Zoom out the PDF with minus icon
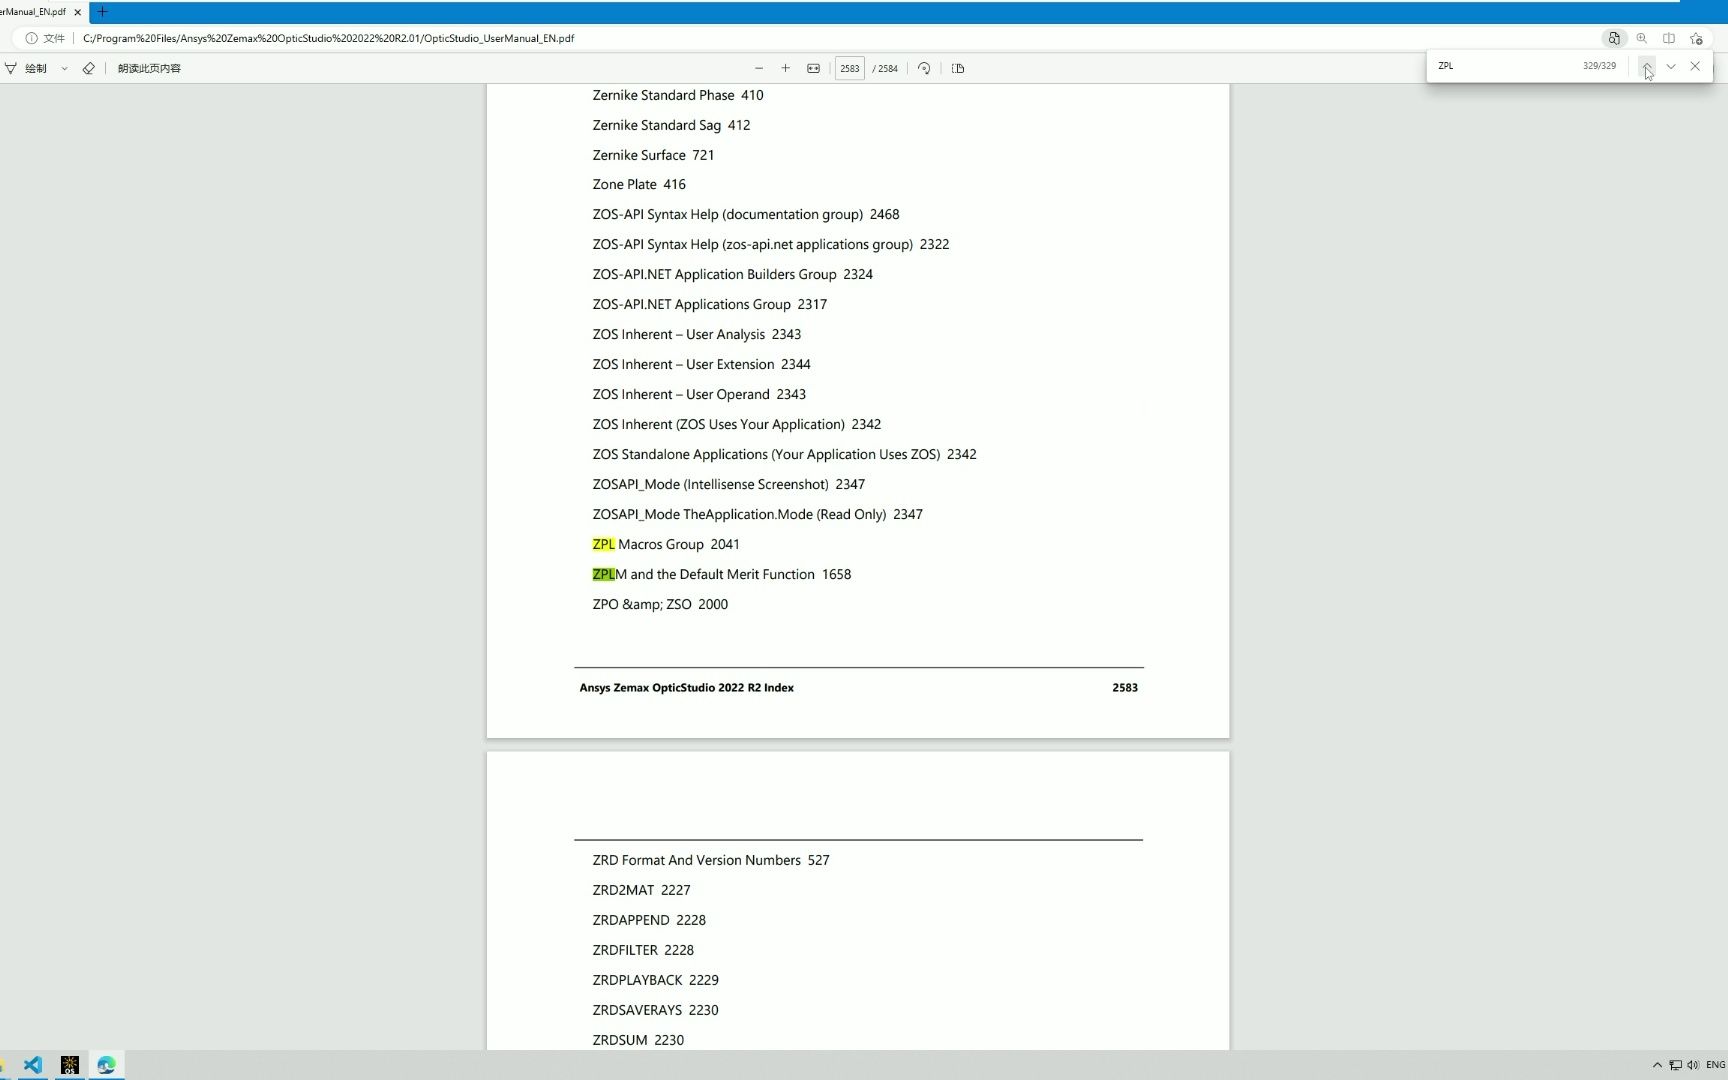Image resolution: width=1728 pixels, height=1080 pixels. pos(759,68)
